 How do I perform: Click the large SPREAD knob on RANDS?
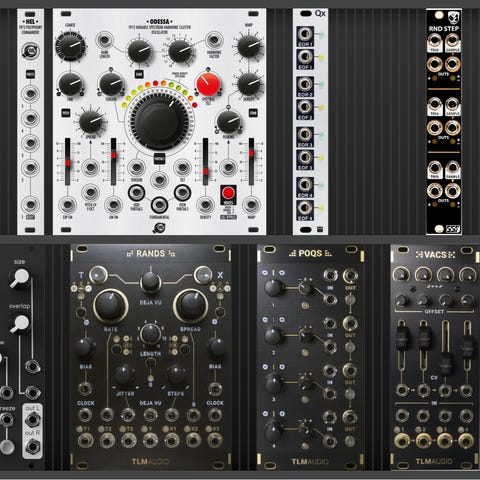(191, 305)
